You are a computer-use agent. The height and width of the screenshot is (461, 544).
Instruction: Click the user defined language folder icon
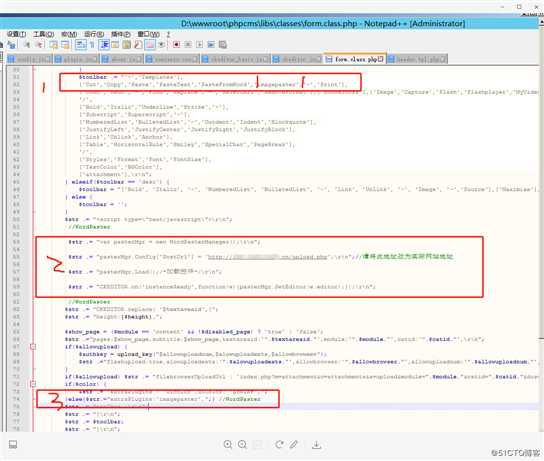tap(115, 44)
